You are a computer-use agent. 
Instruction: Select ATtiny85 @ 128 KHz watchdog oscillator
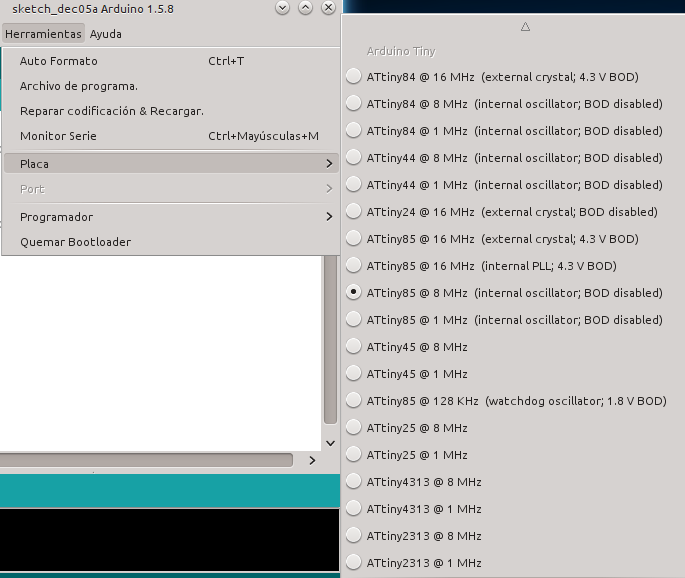tap(513, 401)
